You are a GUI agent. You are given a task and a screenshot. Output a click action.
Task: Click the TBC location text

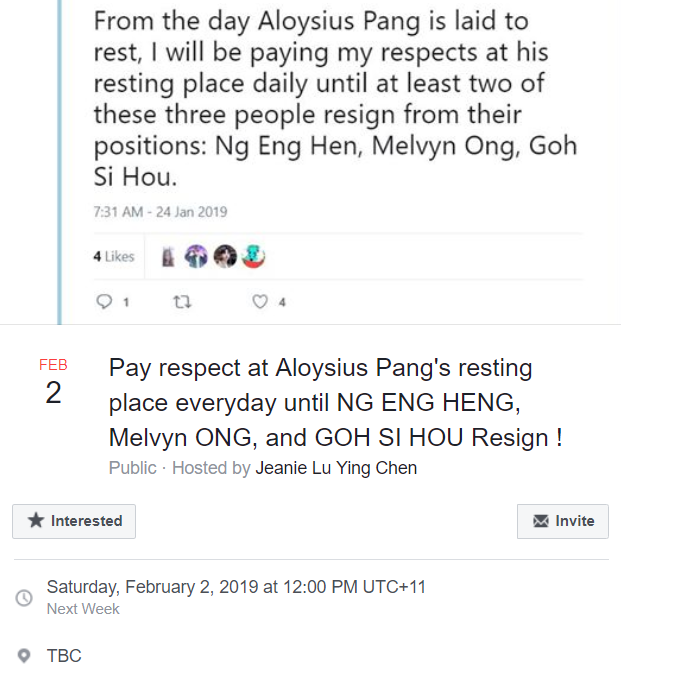(x=64, y=656)
